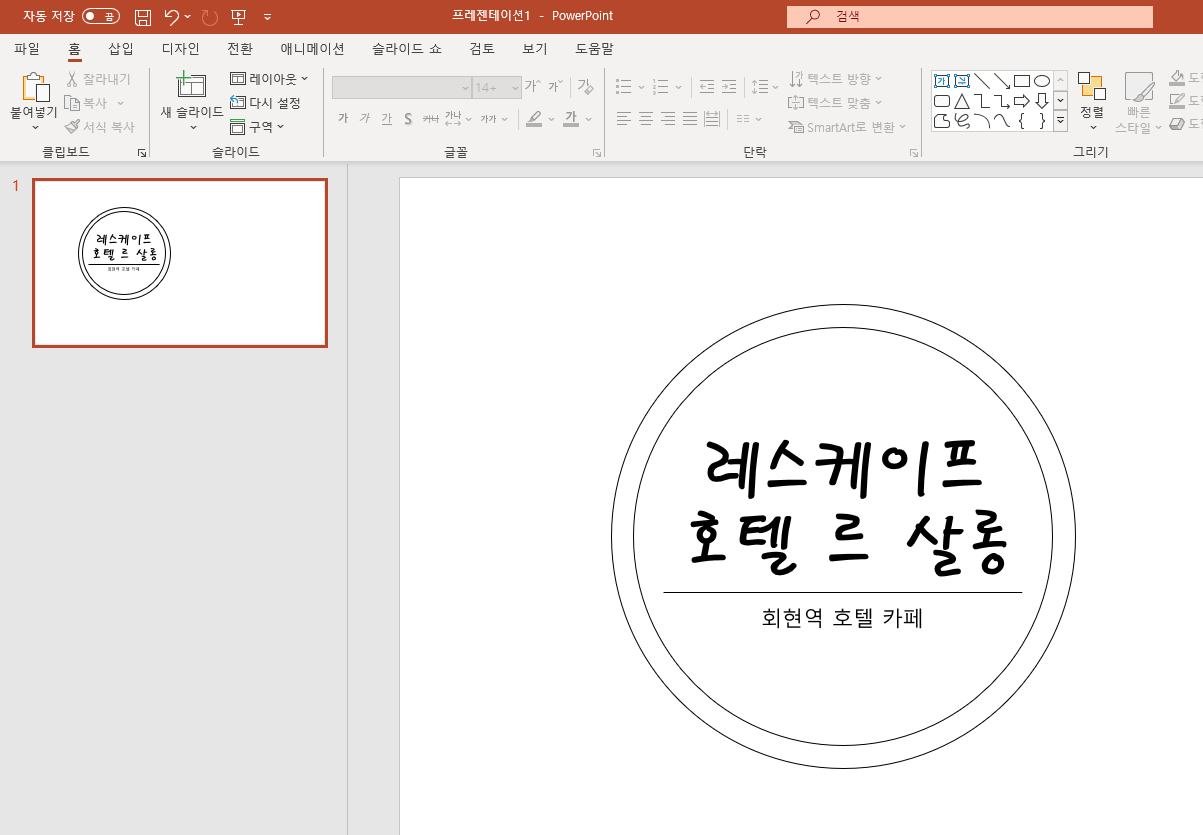Image resolution: width=1203 pixels, height=835 pixels.
Task: Click text highlight color pen
Action: (534, 119)
